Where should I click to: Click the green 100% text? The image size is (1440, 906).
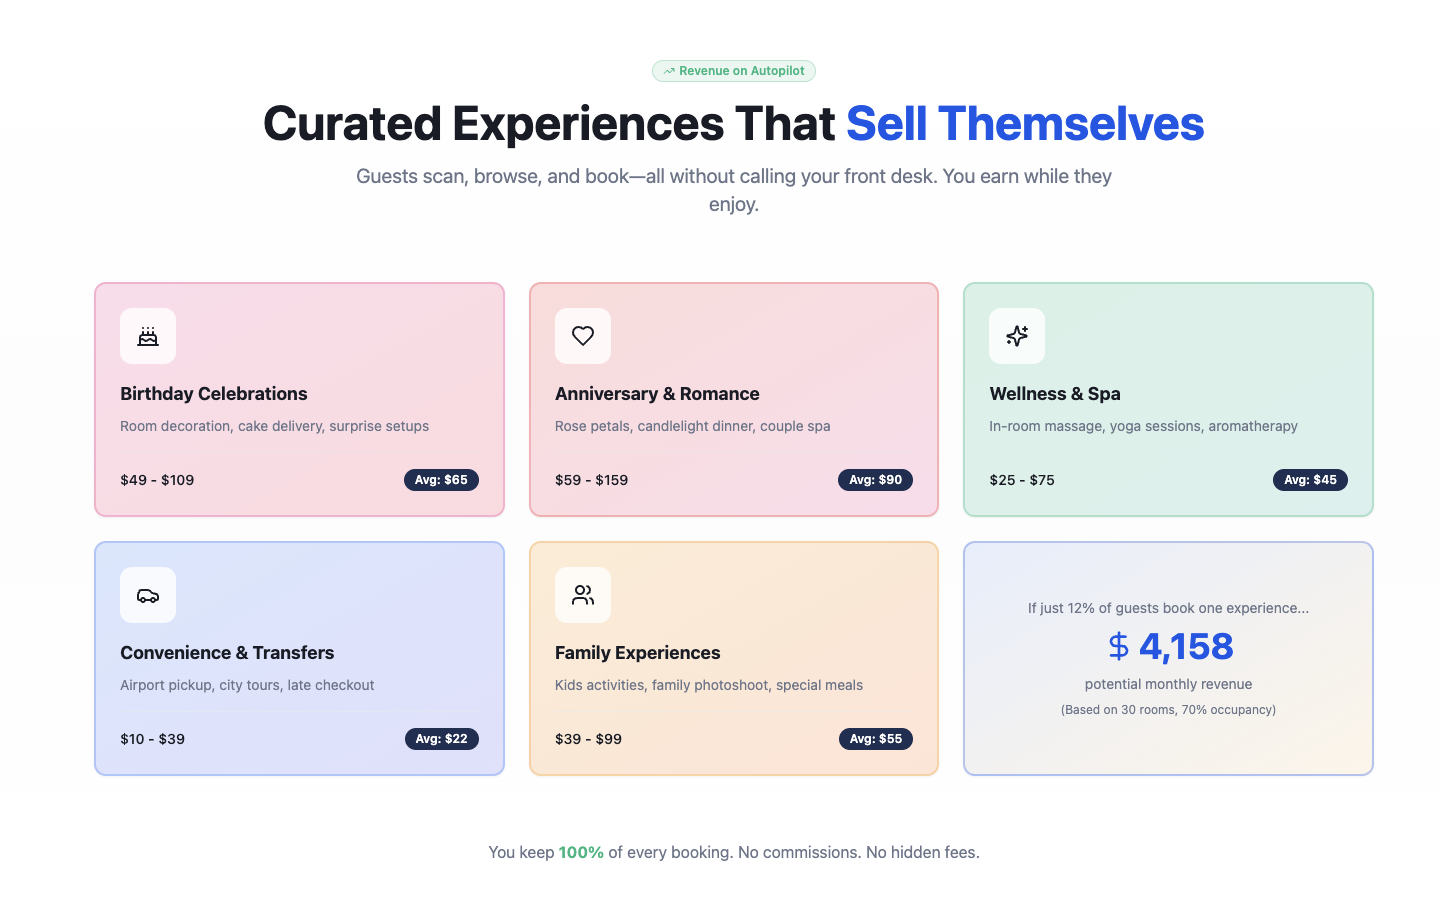[581, 853]
